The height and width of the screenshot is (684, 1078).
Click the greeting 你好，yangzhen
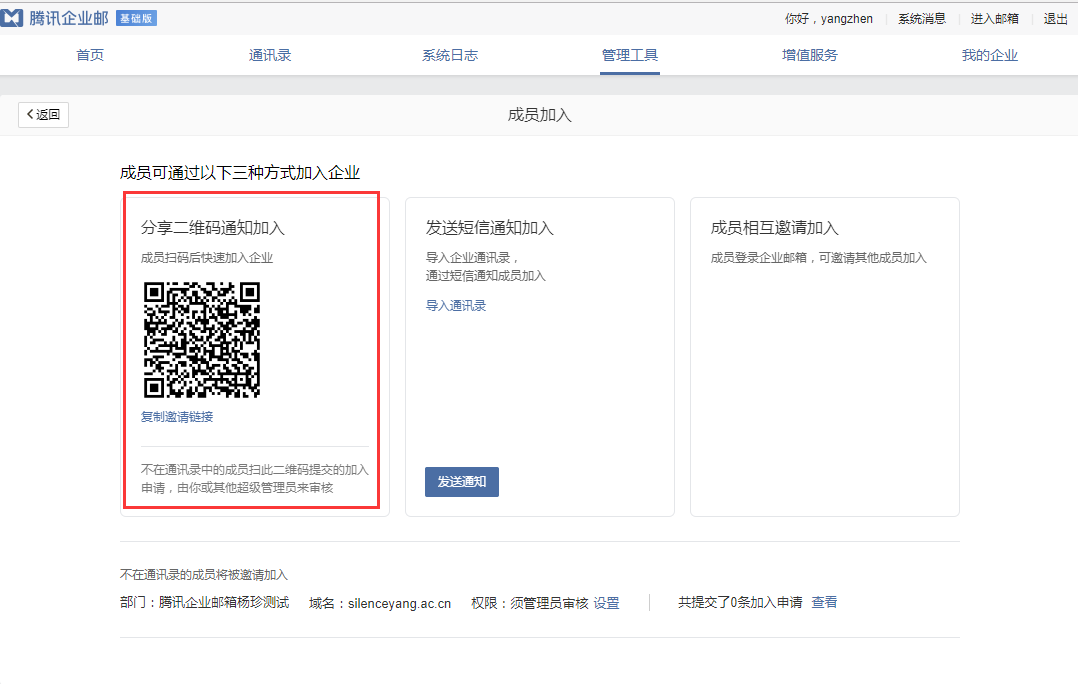[829, 19]
